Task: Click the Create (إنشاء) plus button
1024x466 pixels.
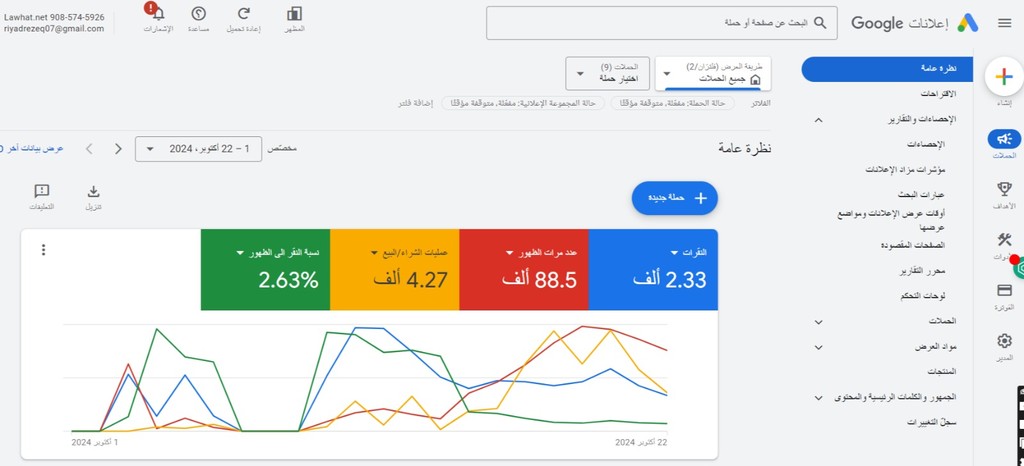Action: pyautogui.click(x=1004, y=77)
